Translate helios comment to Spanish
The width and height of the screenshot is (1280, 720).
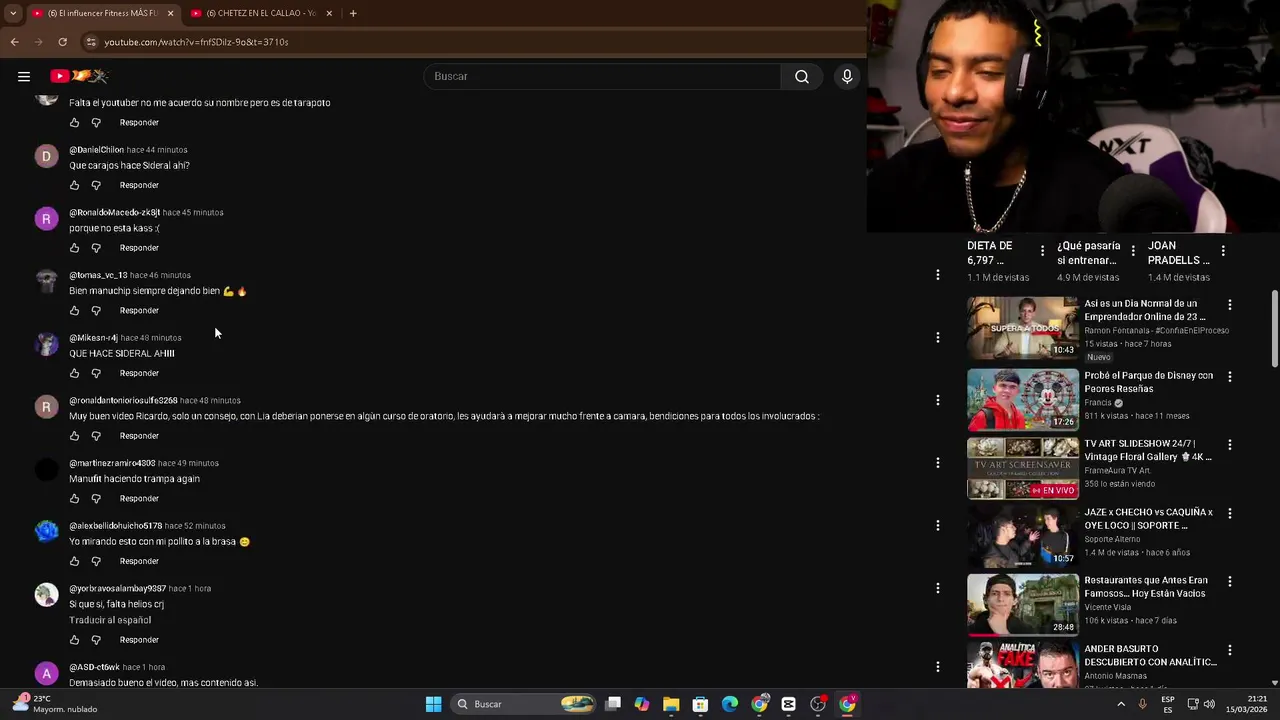coord(110,620)
